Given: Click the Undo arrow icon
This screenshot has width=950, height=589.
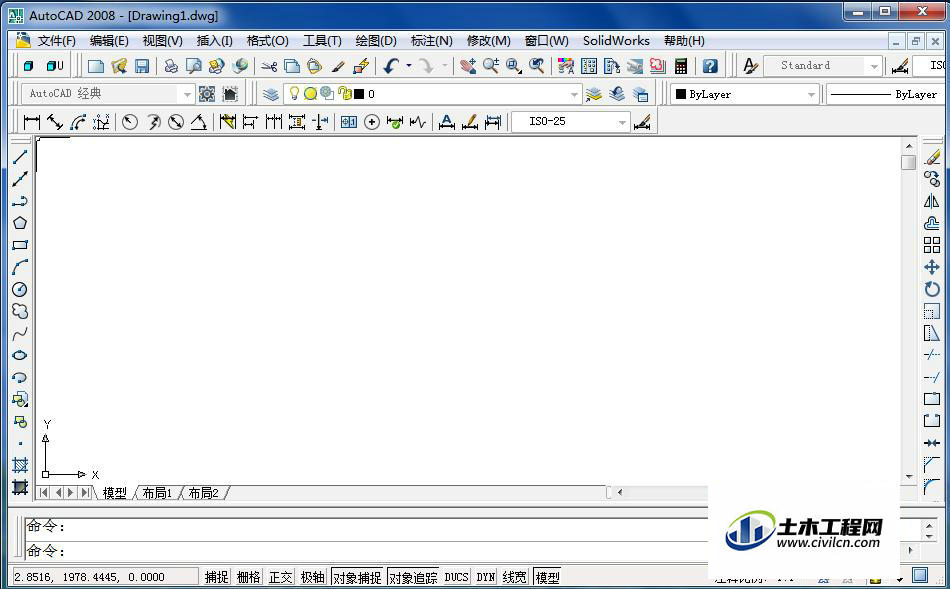Looking at the screenshot, I should tap(391, 65).
